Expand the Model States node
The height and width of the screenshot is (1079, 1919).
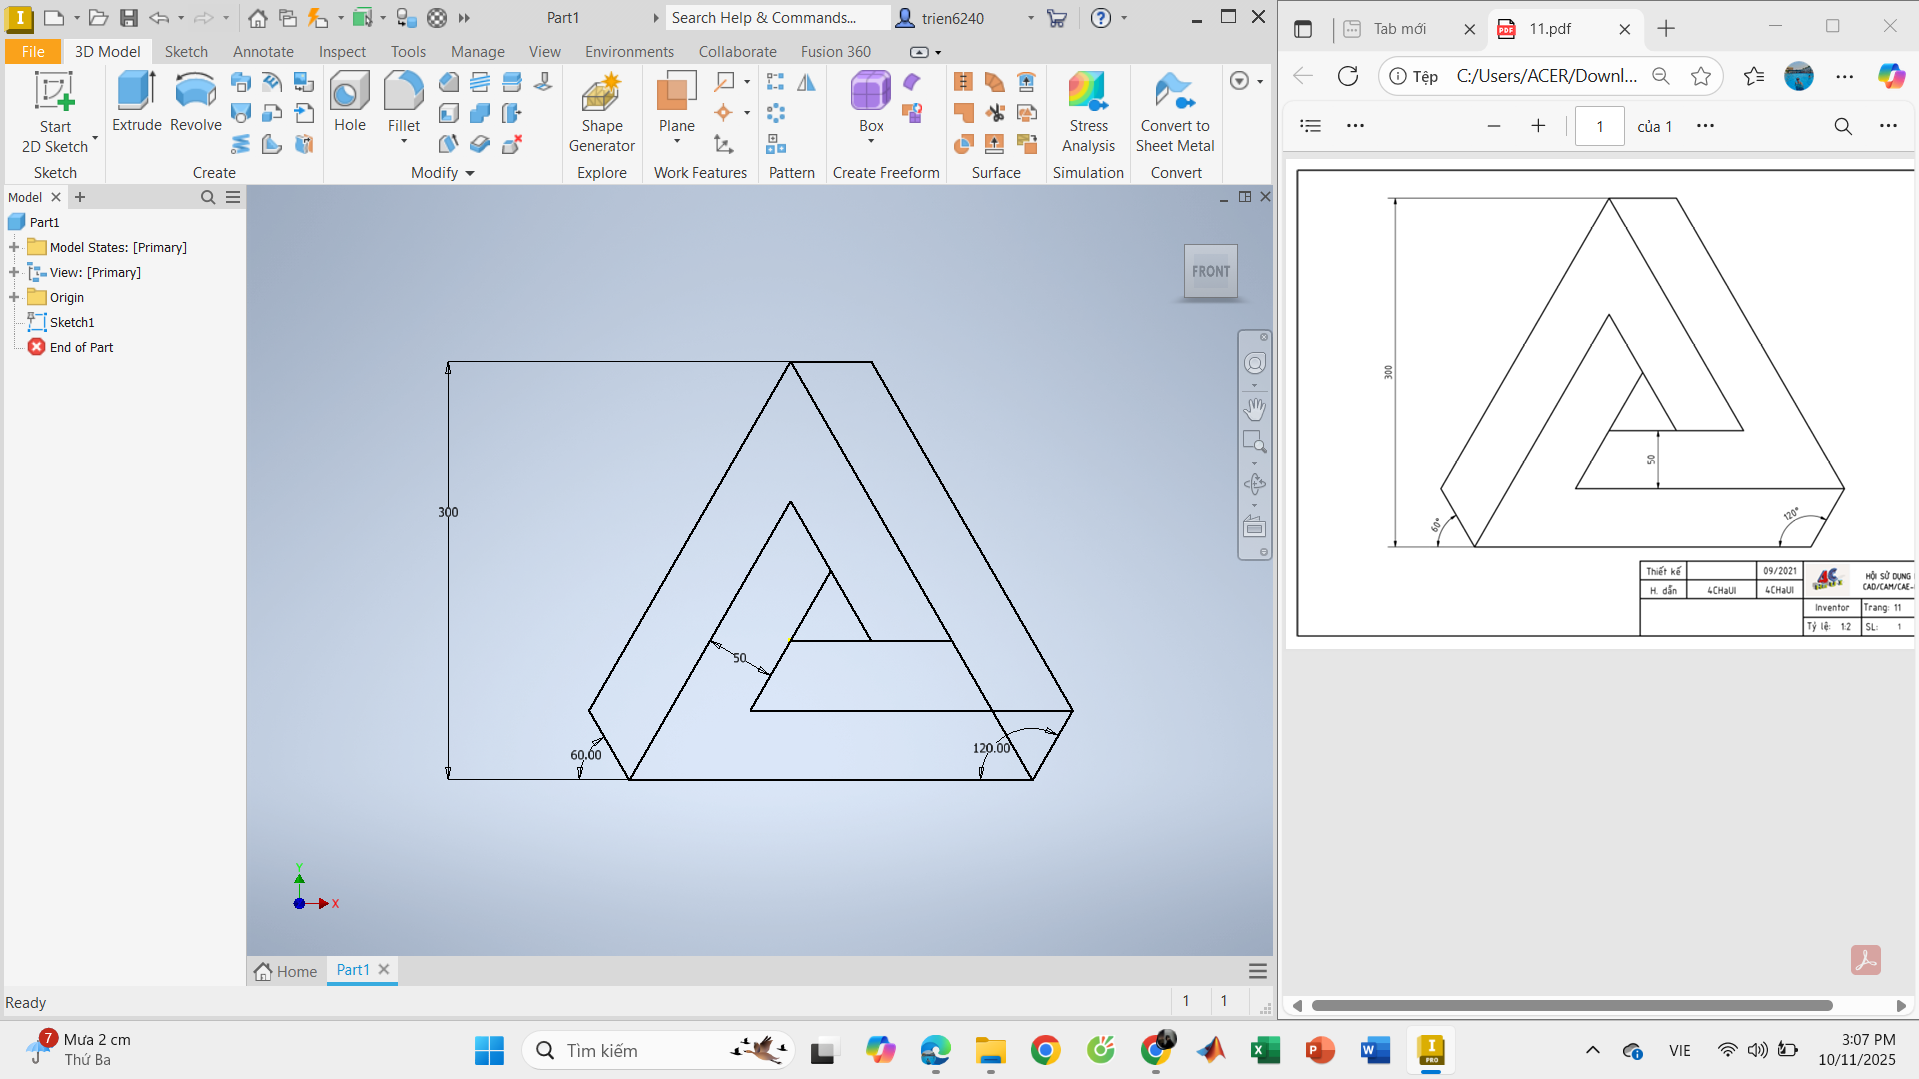coord(14,247)
